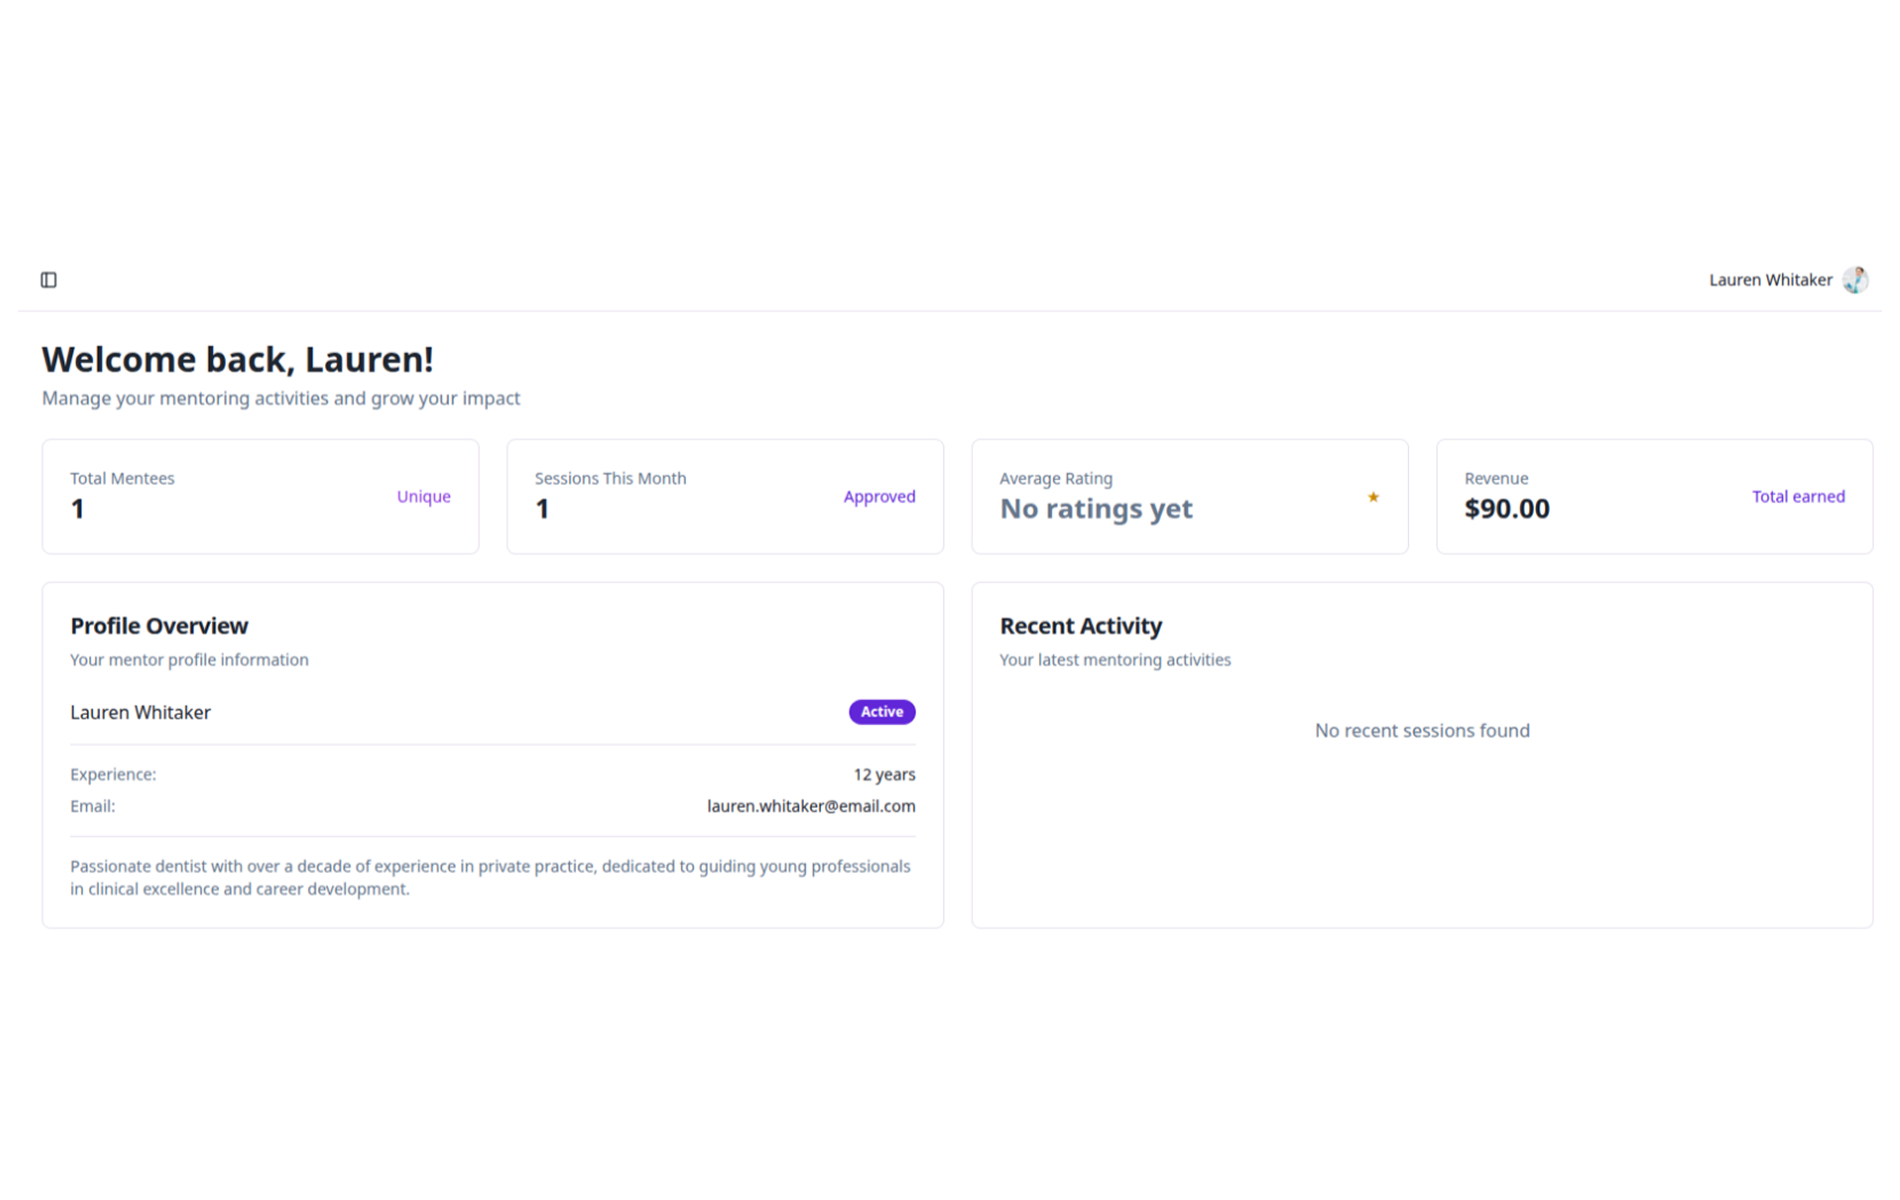
Task: Click Lauren Whitaker's profile avatar
Action: tap(1855, 280)
